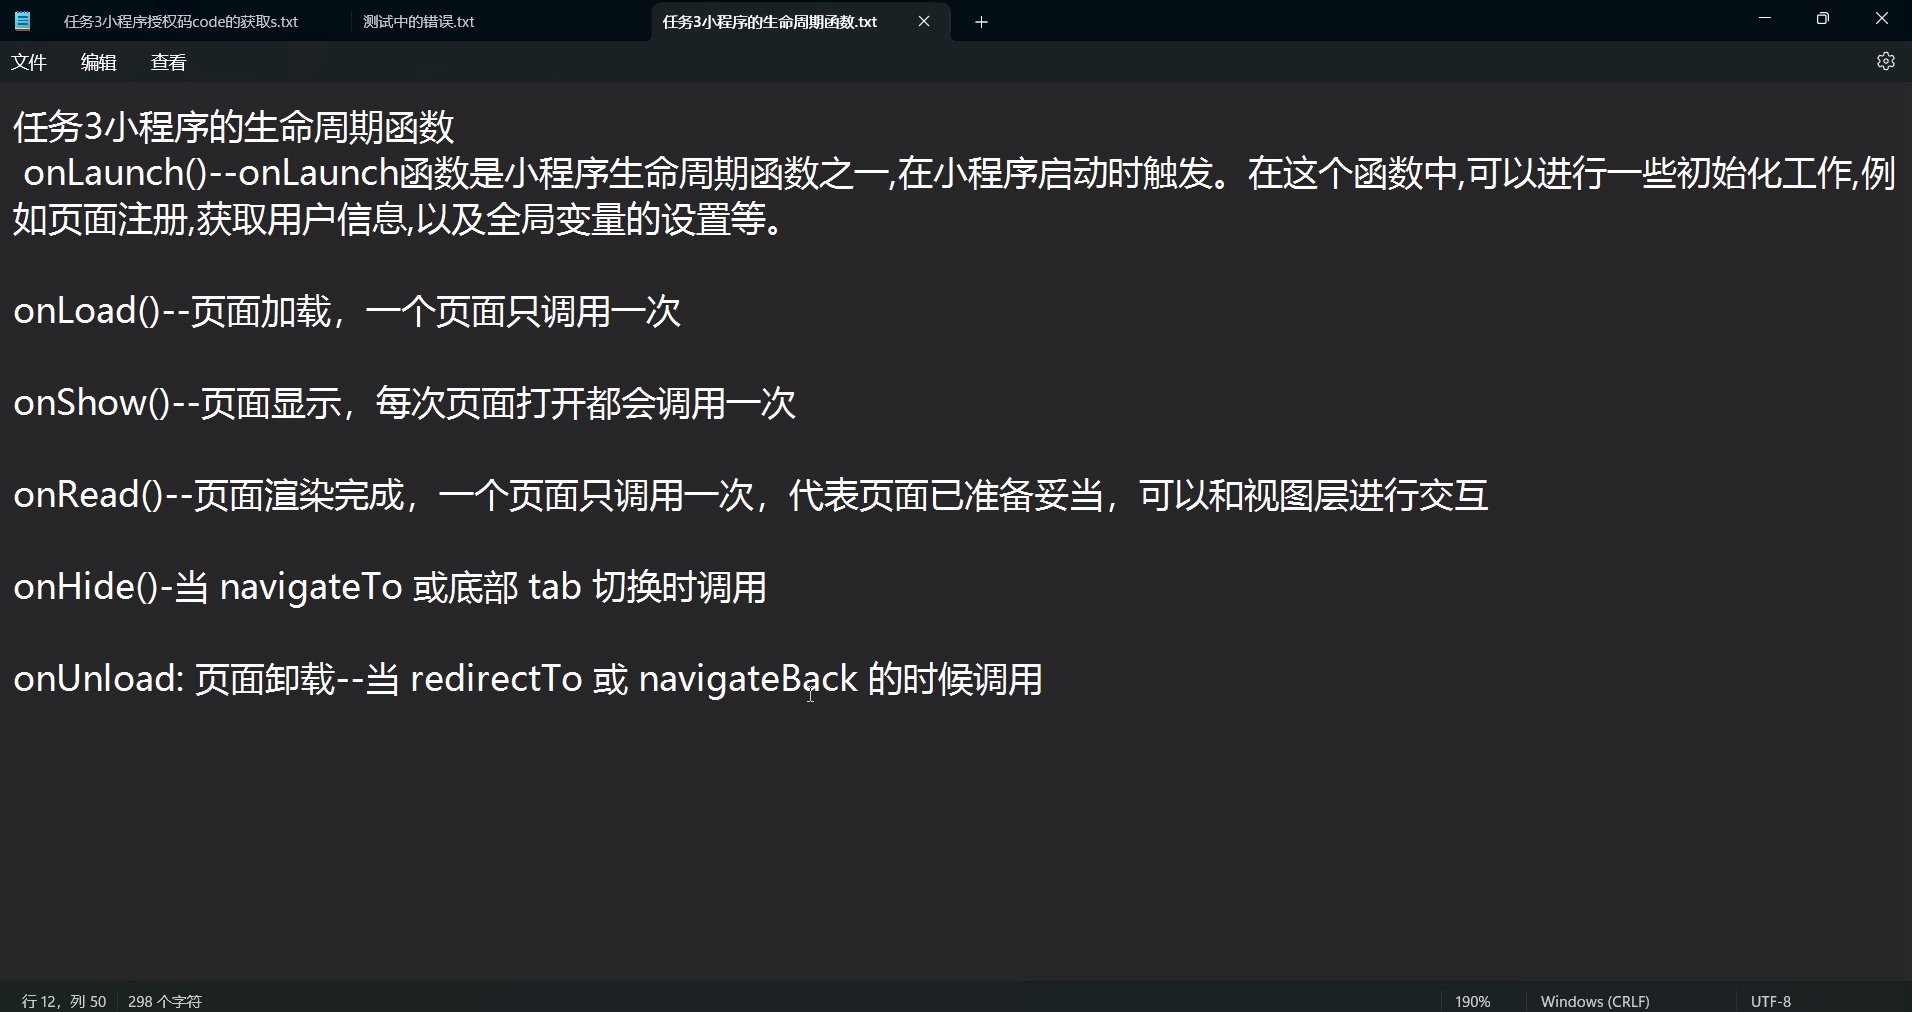
Task: Open the 查看 menu
Action: coord(167,62)
